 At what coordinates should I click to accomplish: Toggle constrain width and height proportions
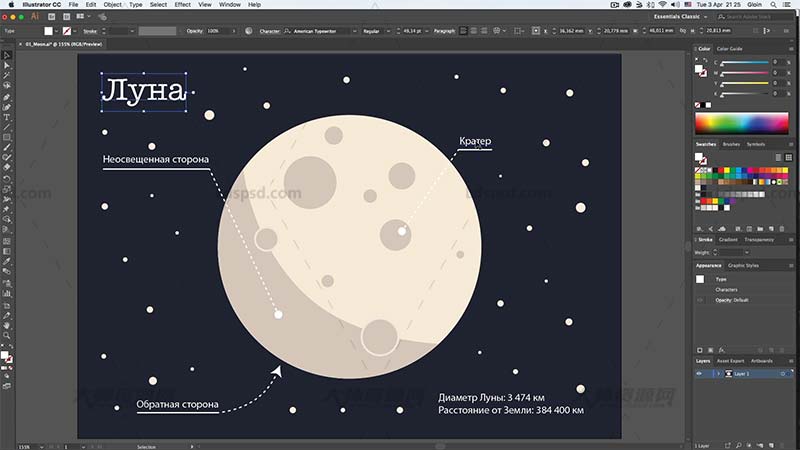(683, 31)
